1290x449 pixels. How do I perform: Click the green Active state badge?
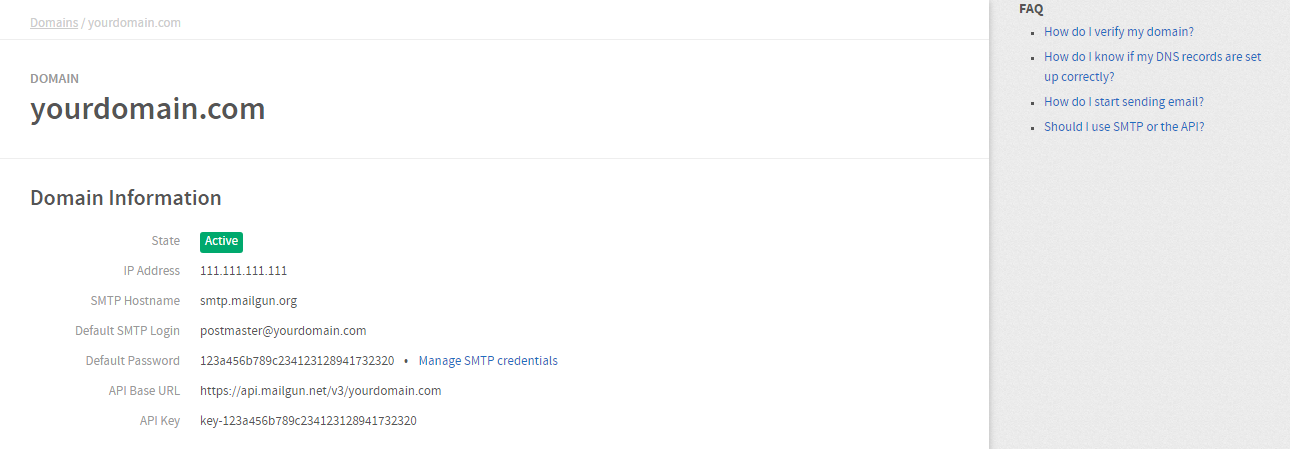pos(221,241)
